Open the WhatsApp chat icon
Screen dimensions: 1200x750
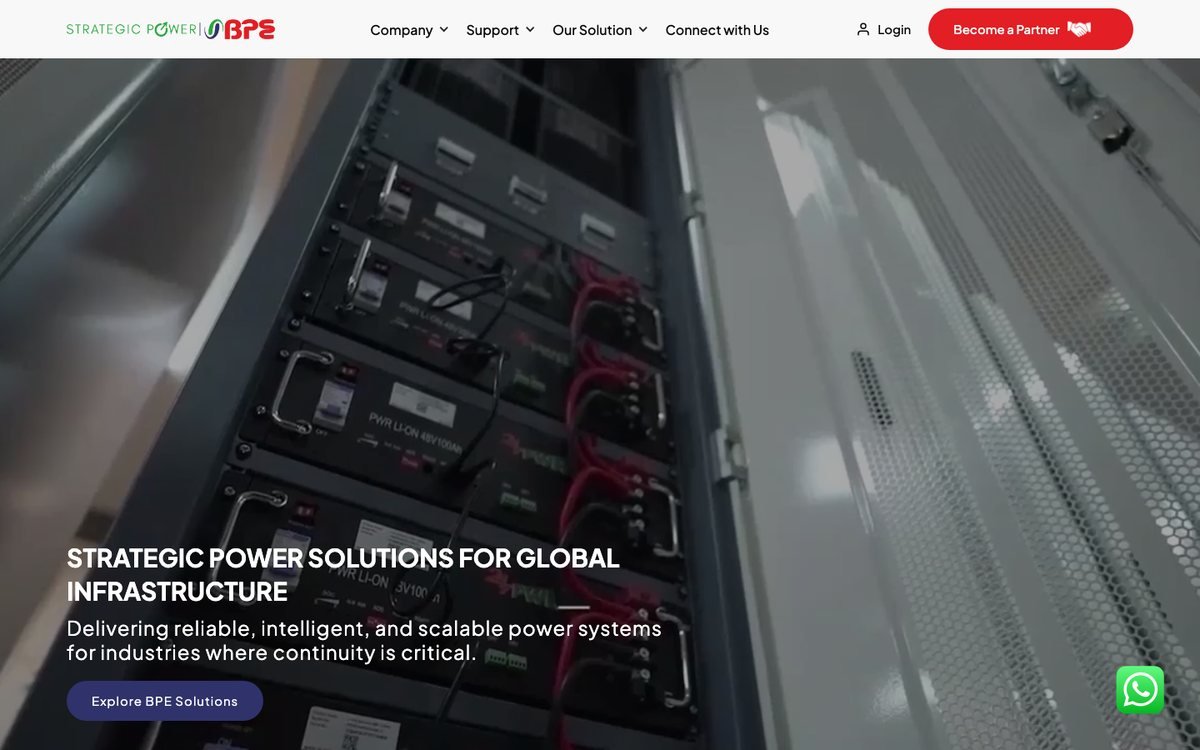click(1140, 690)
